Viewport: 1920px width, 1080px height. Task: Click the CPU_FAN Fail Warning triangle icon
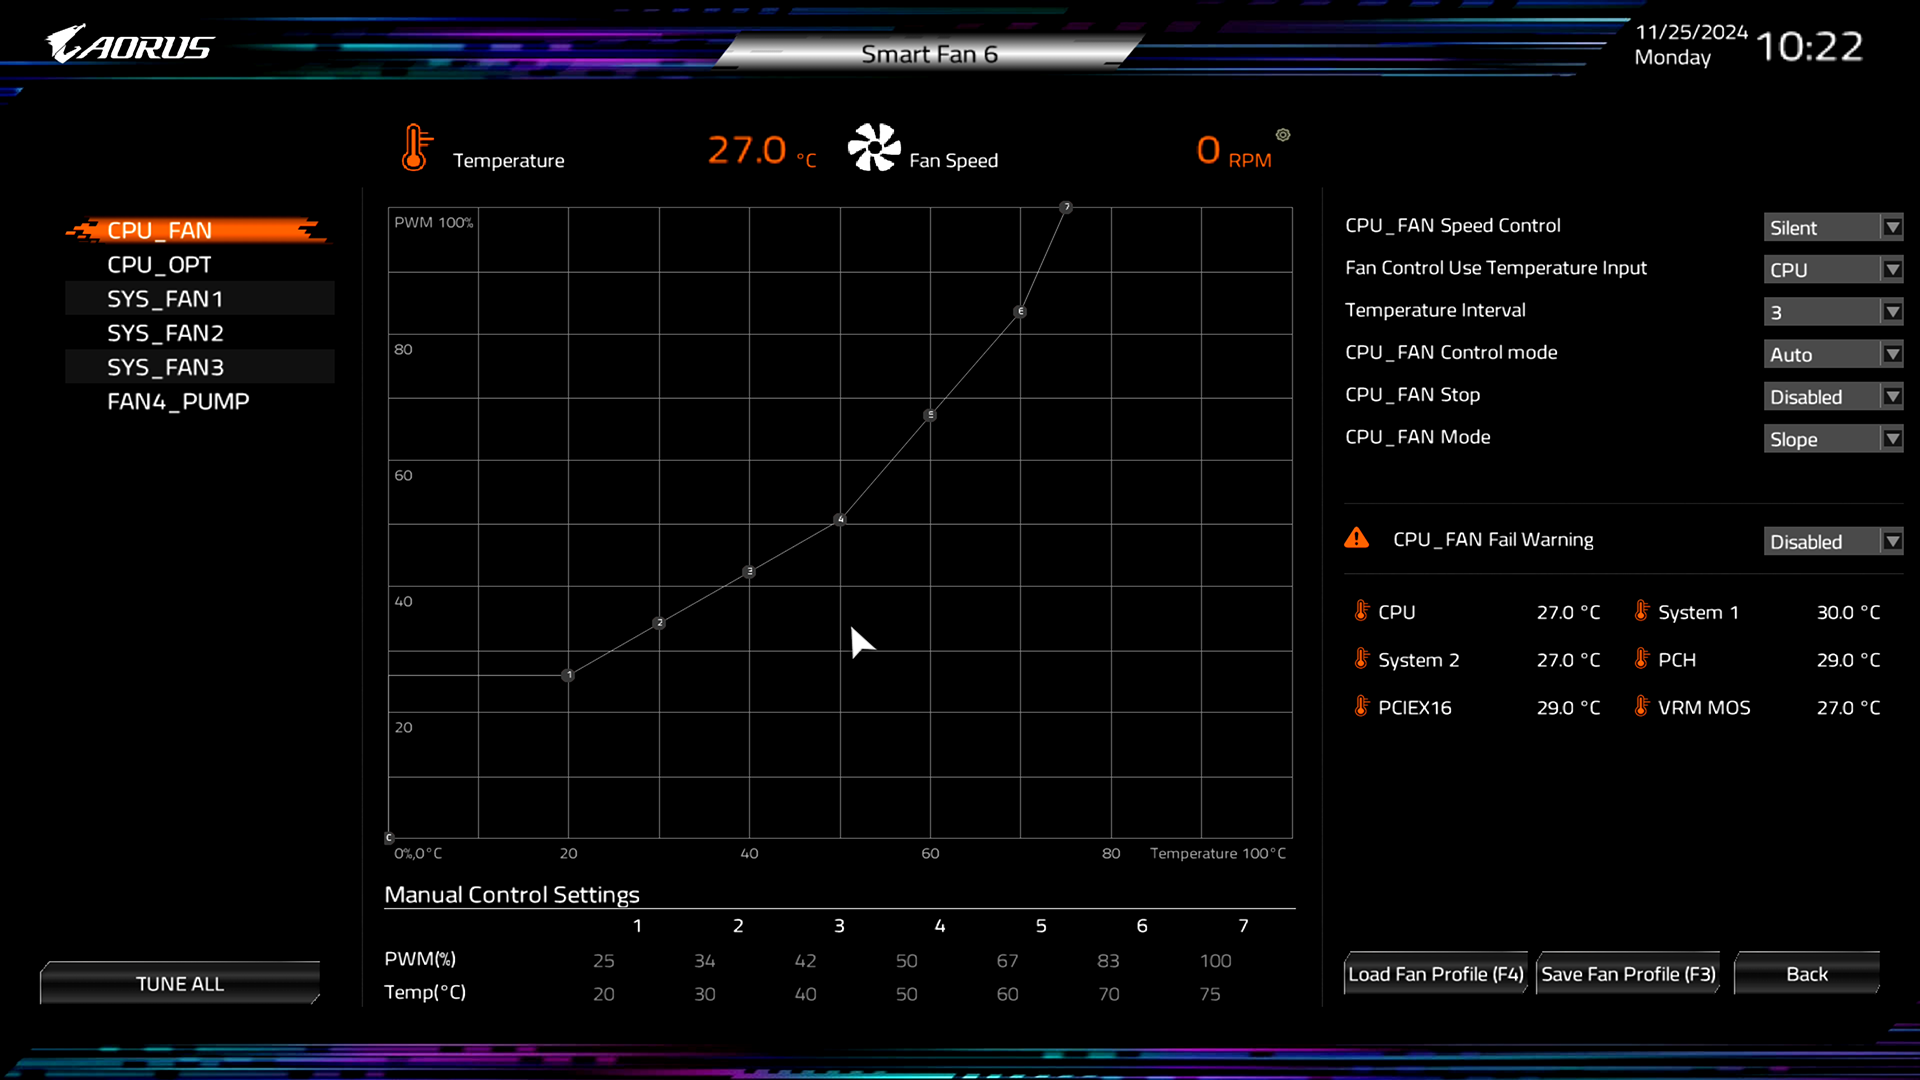tap(1357, 538)
